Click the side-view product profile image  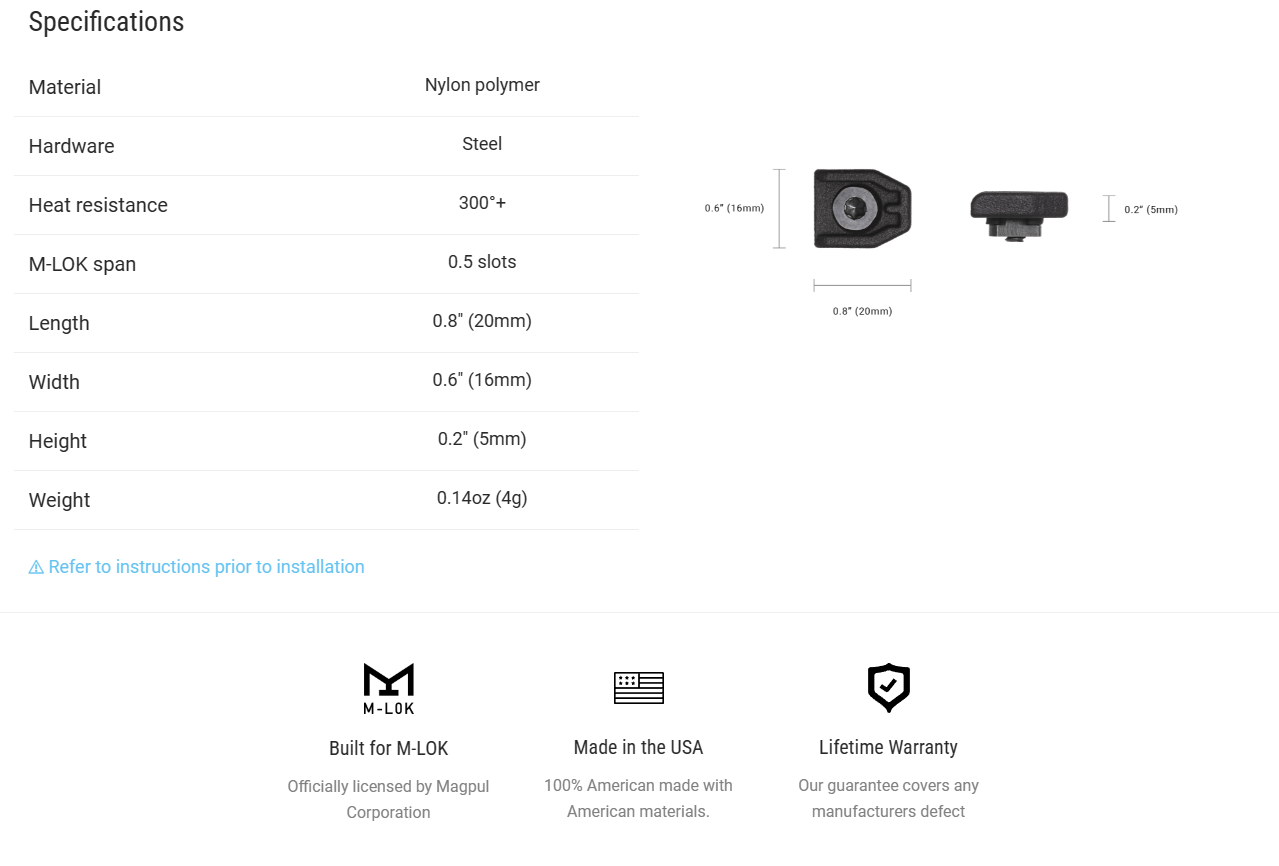point(1018,212)
